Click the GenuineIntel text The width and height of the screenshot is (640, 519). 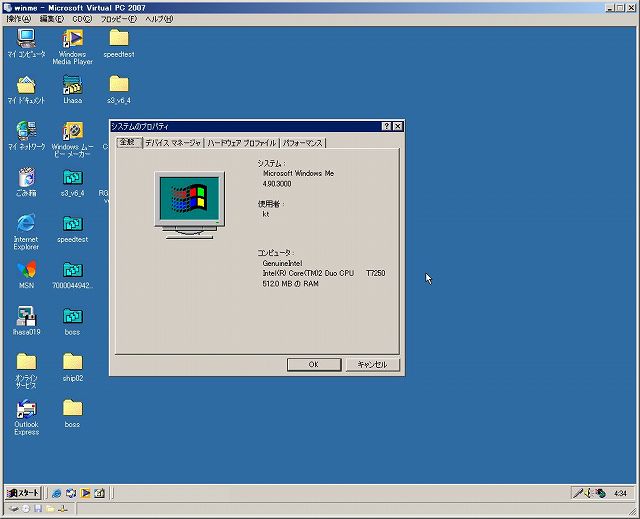[282, 263]
